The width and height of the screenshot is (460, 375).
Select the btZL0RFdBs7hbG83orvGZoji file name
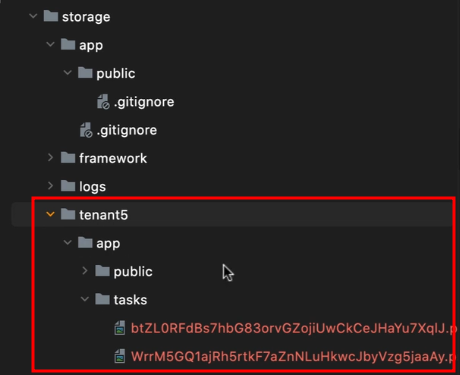coord(293,328)
